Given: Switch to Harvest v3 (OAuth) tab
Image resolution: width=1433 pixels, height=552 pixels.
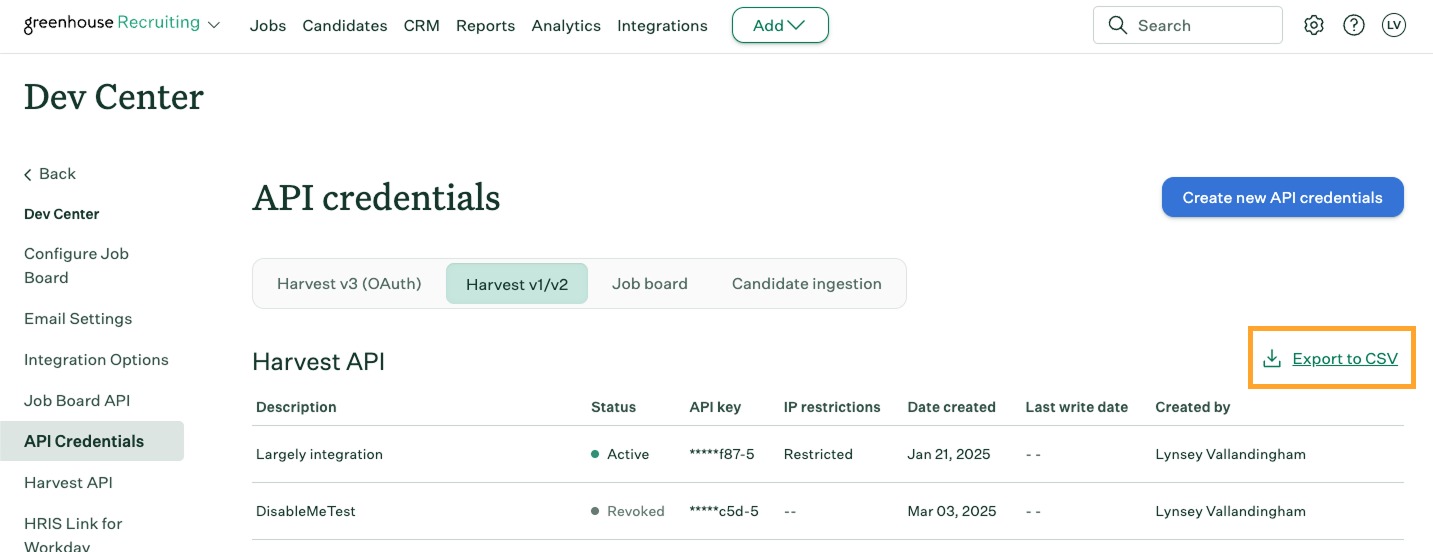Looking at the screenshot, I should (349, 284).
